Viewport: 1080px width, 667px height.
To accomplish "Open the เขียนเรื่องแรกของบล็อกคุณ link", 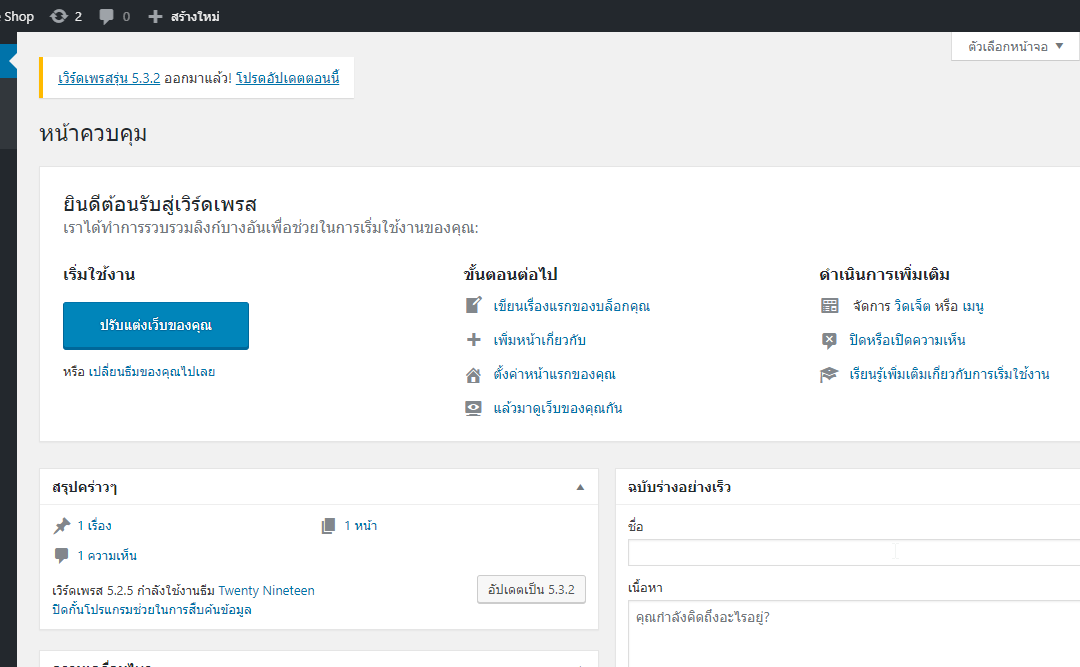I will (x=572, y=306).
